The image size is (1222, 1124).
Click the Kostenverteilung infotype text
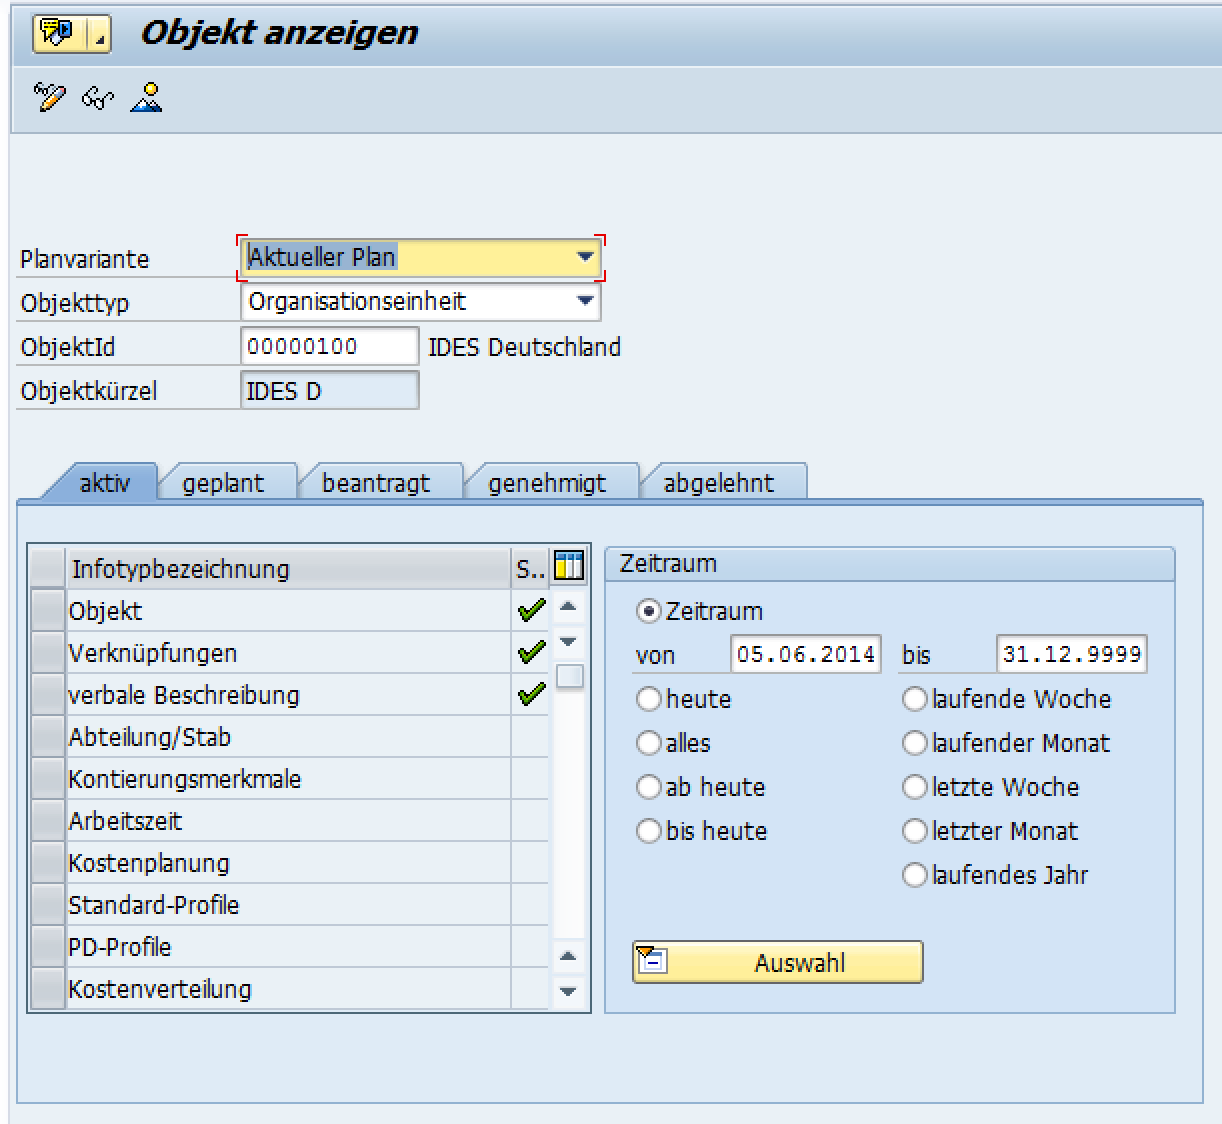pos(159,989)
